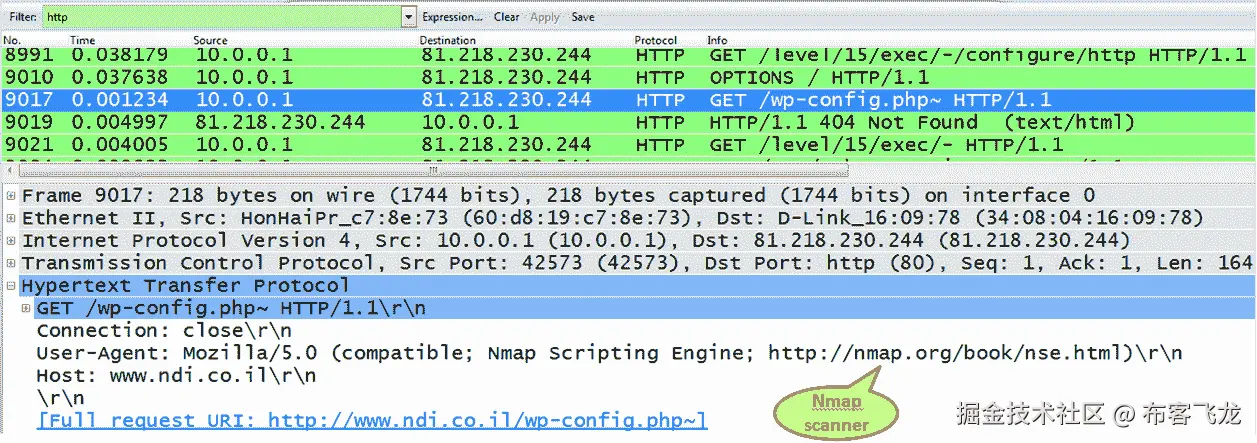Image resolution: width=1257 pixels, height=443 pixels.
Task: Select packet 8991 GET /level/15/exec/-/configure/http
Action: point(628,56)
